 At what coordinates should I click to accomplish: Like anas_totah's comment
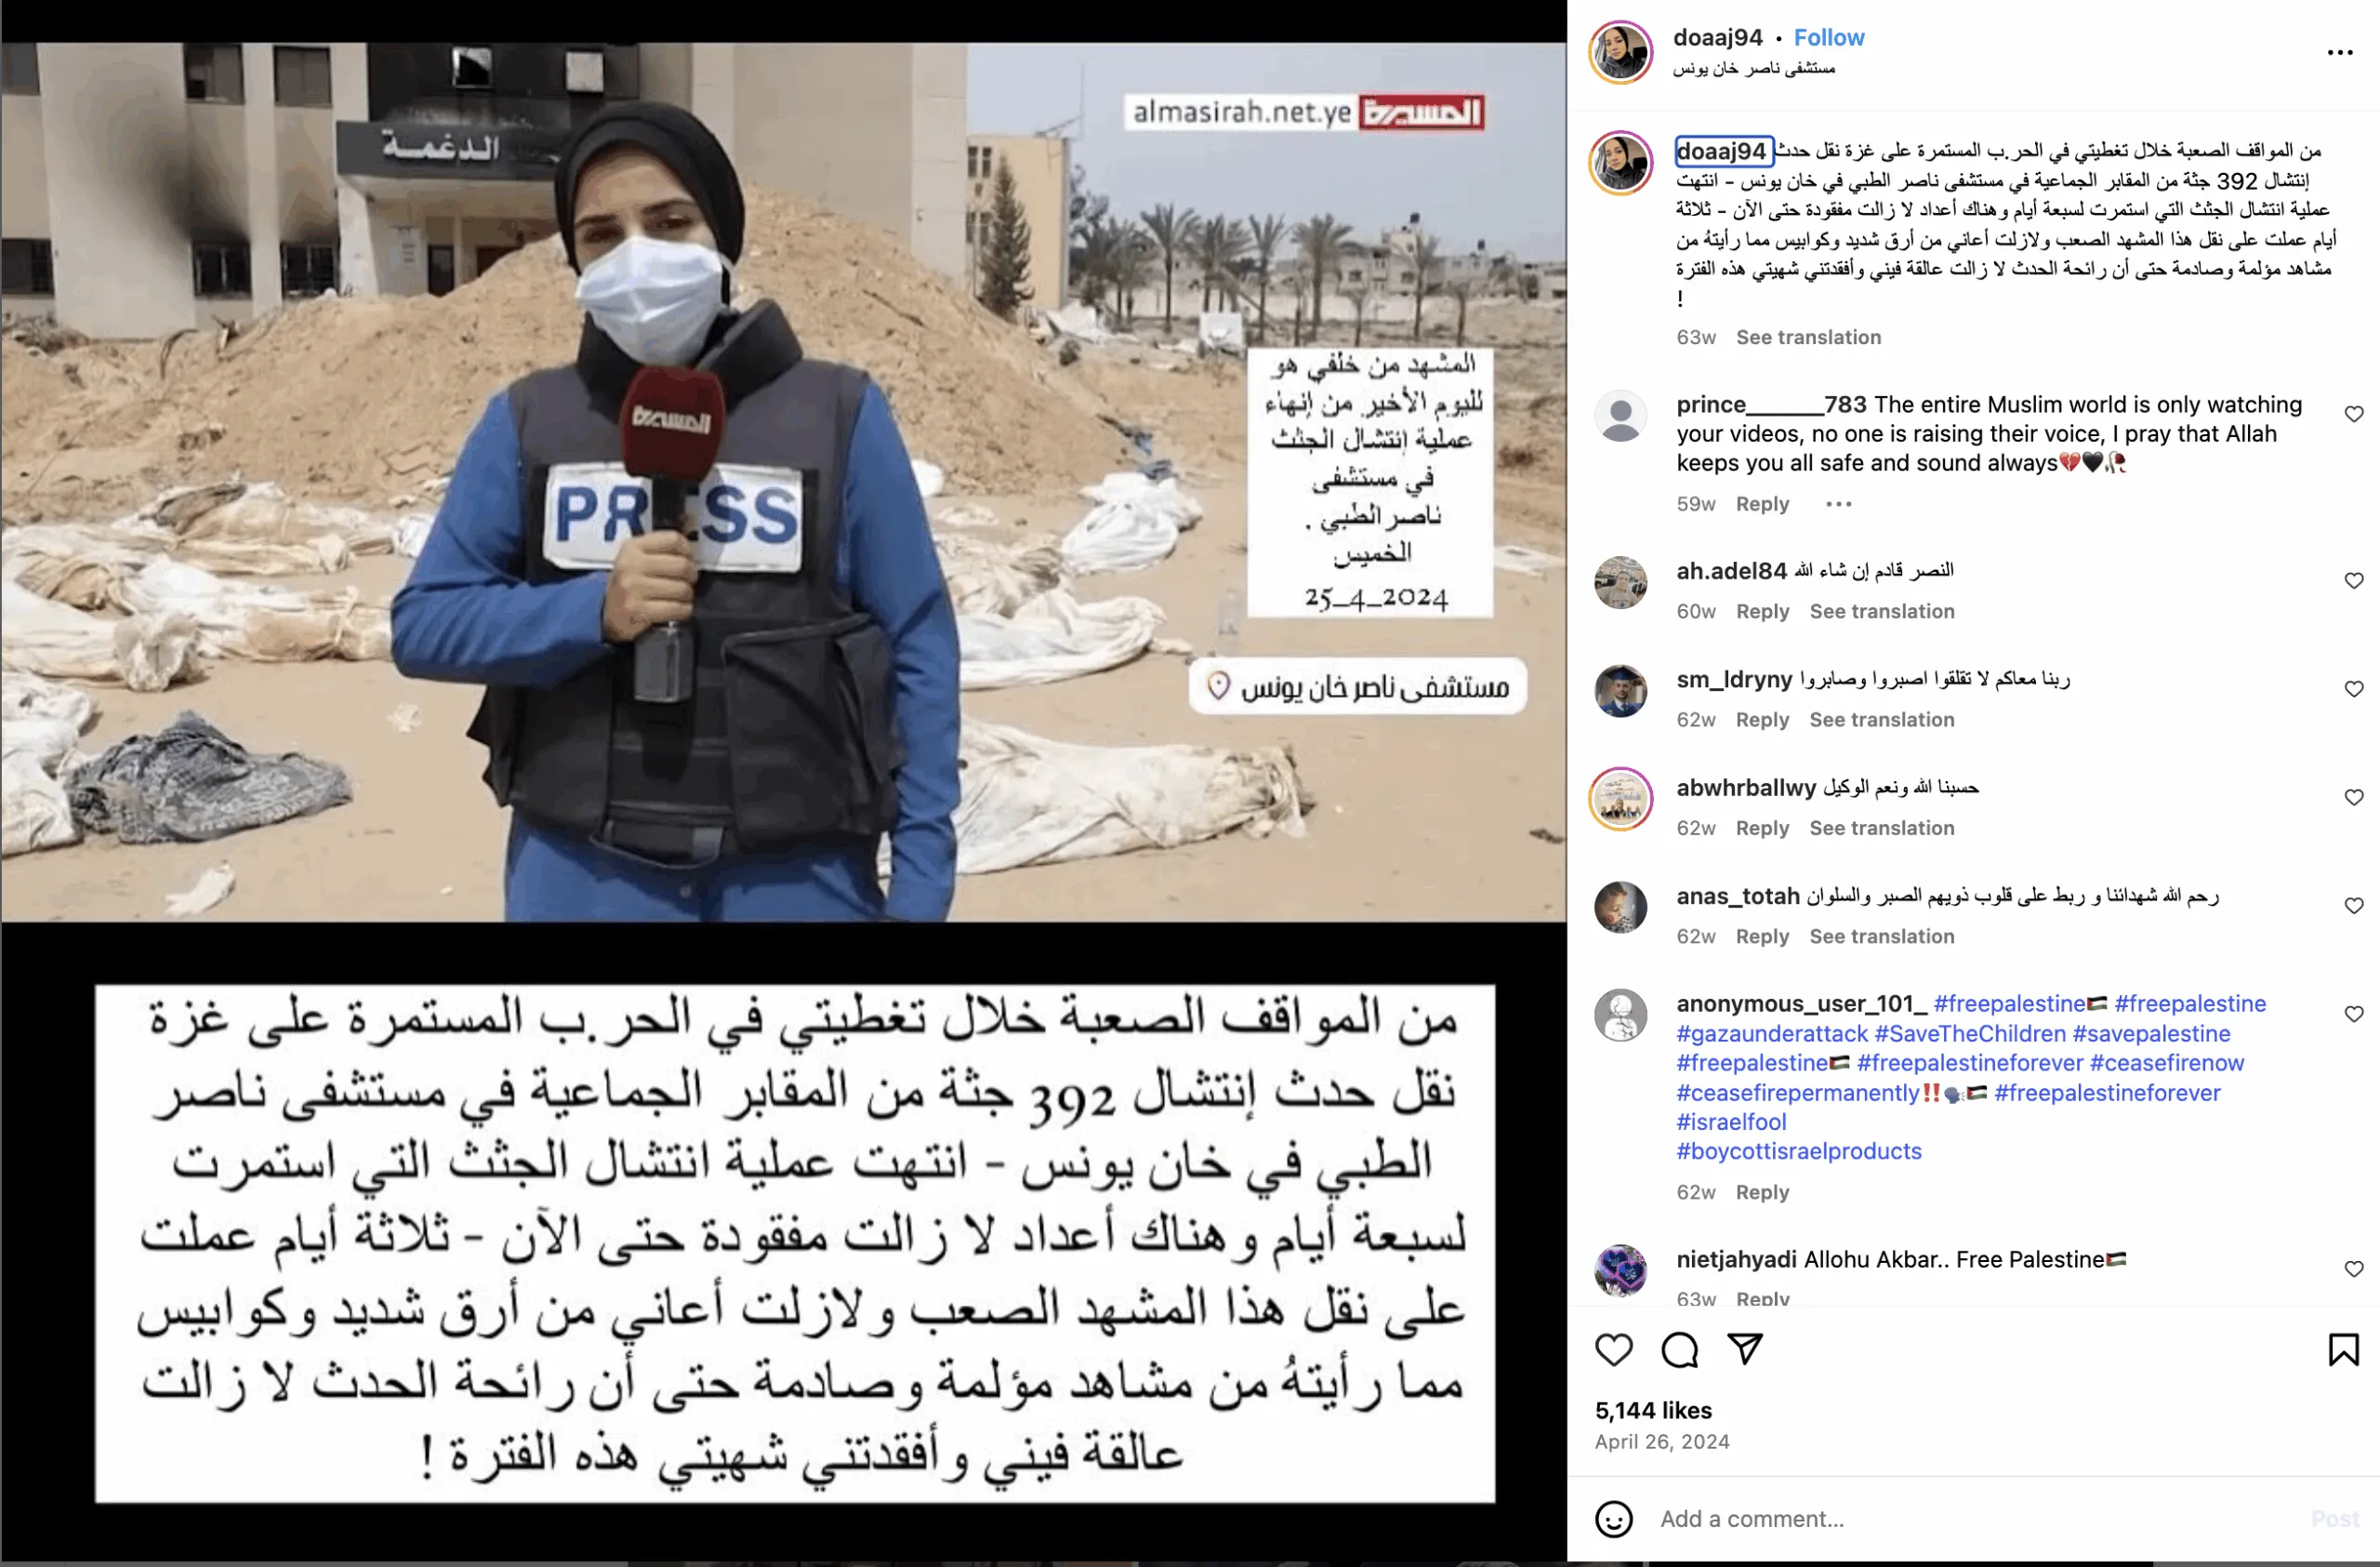(x=2353, y=905)
